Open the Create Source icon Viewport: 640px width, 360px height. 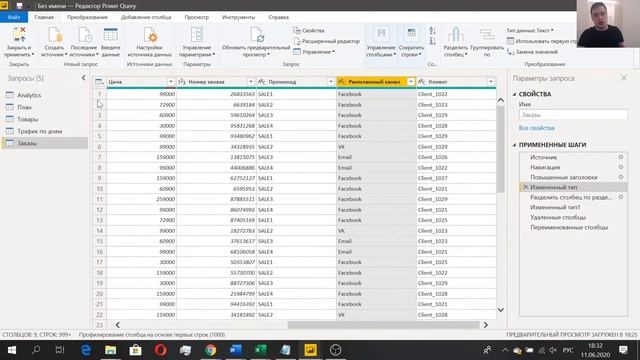pos(54,35)
